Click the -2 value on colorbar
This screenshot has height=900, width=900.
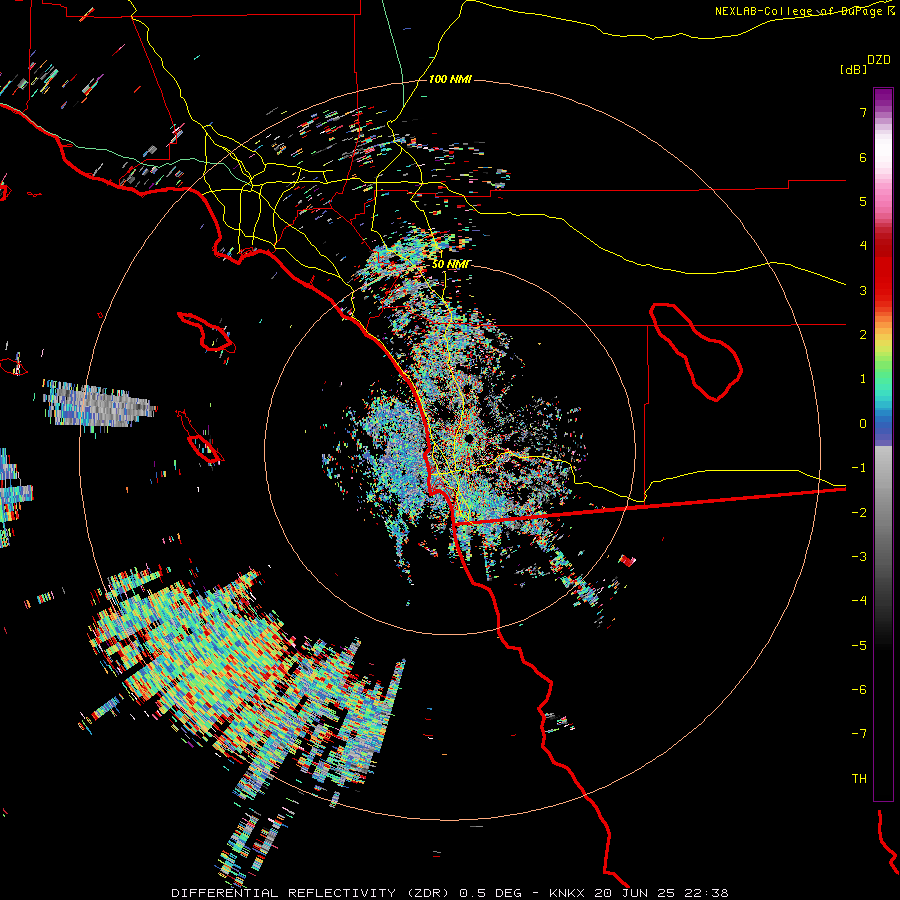(859, 512)
